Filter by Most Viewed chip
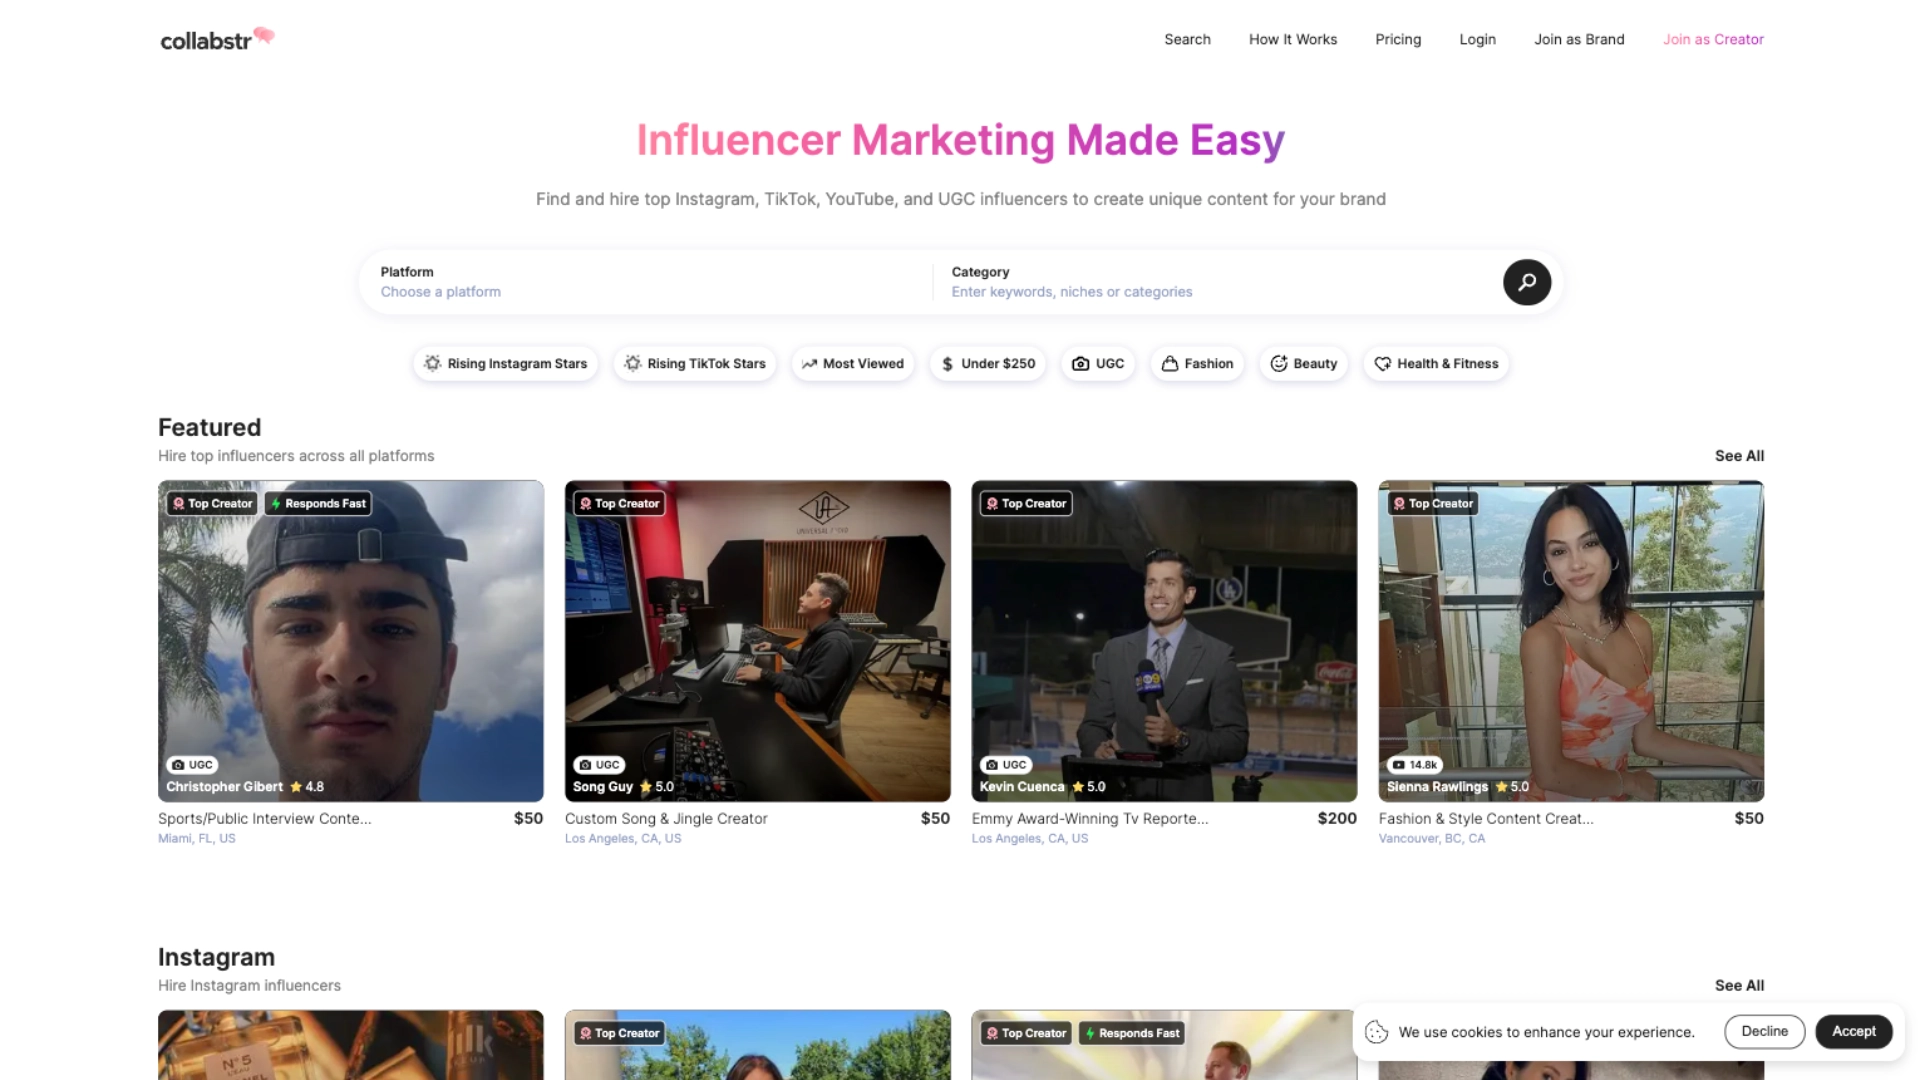This screenshot has width=1920, height=1080. click(852, 364)
